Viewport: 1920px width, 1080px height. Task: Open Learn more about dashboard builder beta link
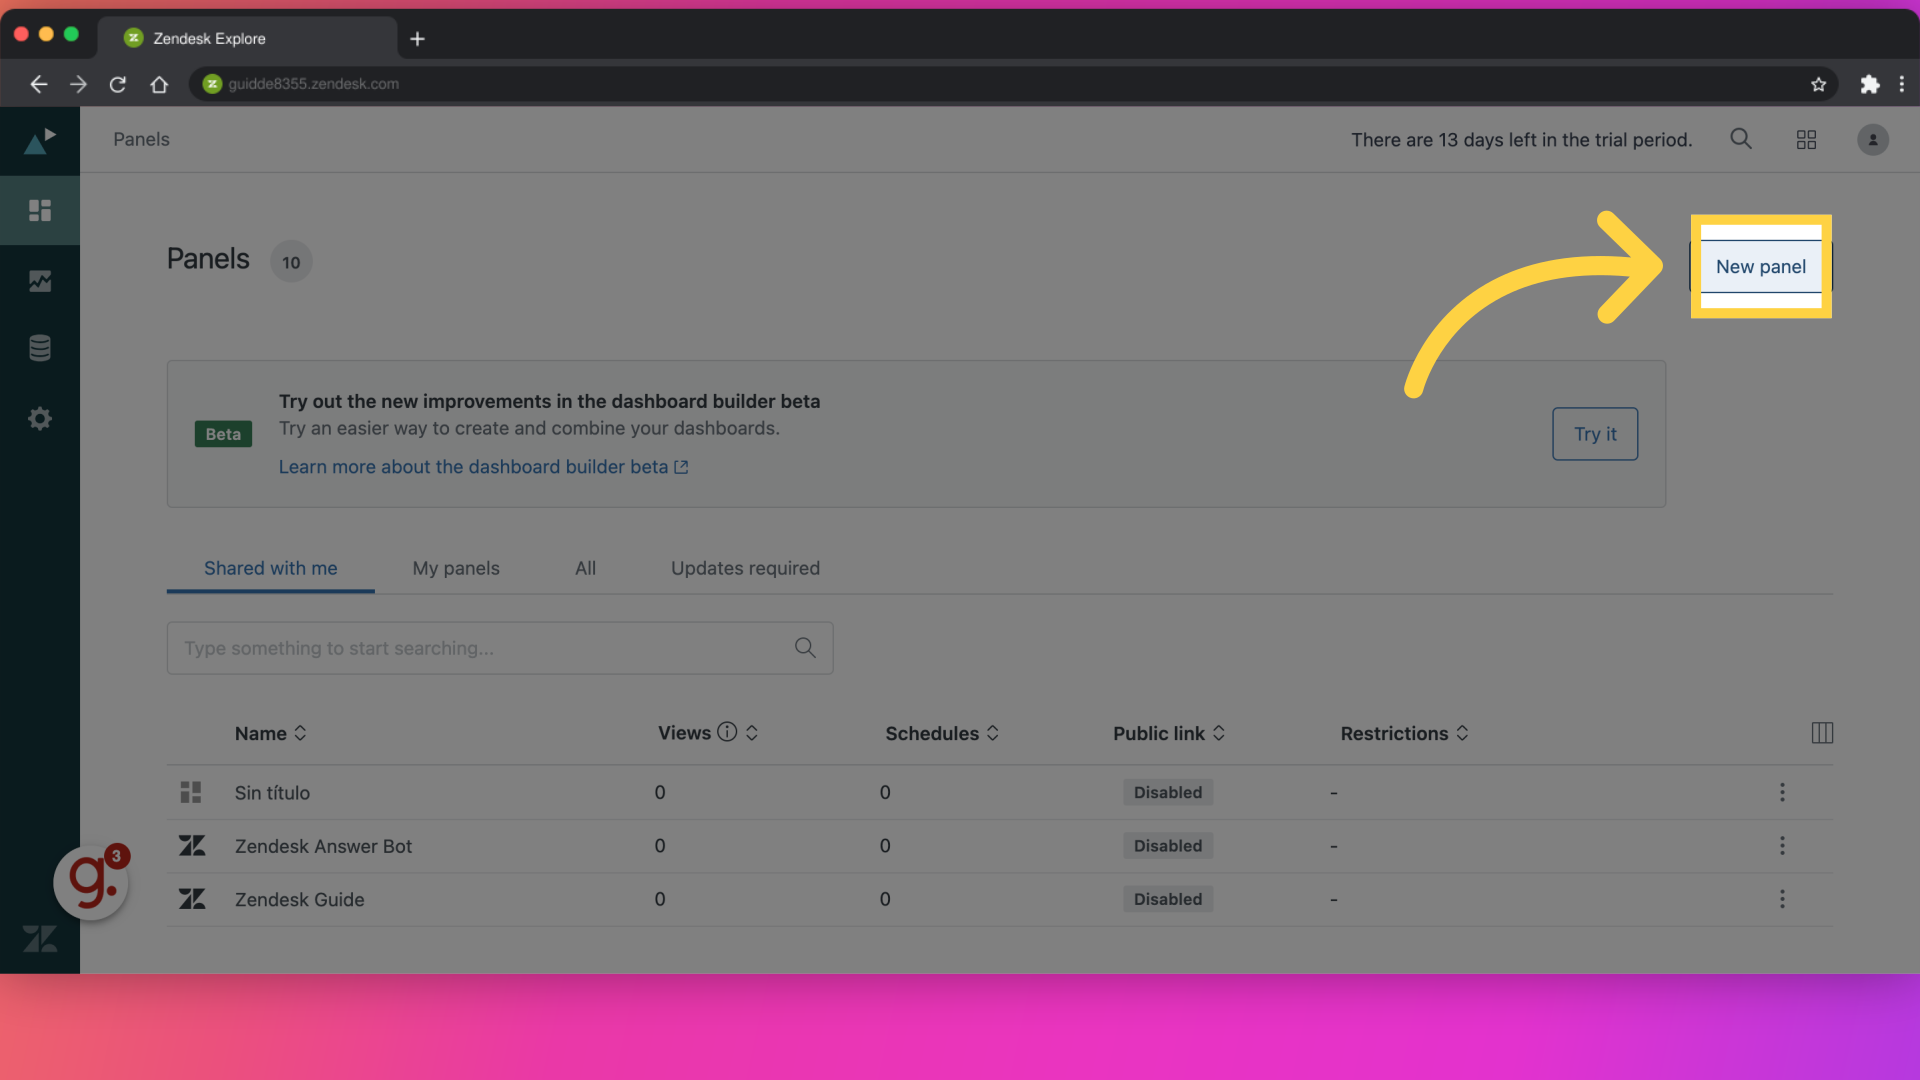pyautogui.click(x=483, y=467)
